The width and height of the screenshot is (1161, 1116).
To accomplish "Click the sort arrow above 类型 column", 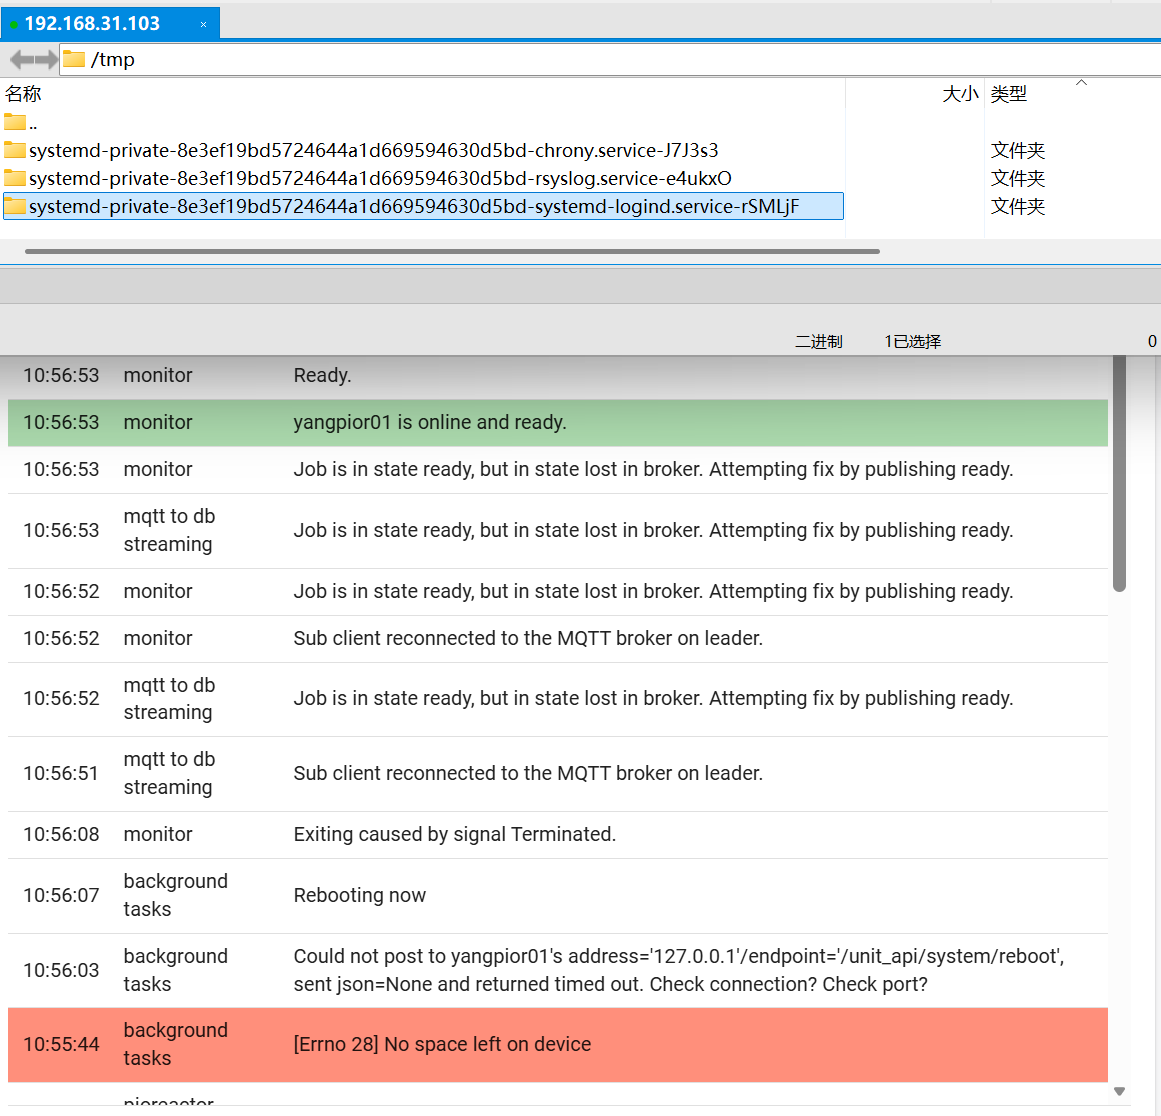I will (1081, 83).
